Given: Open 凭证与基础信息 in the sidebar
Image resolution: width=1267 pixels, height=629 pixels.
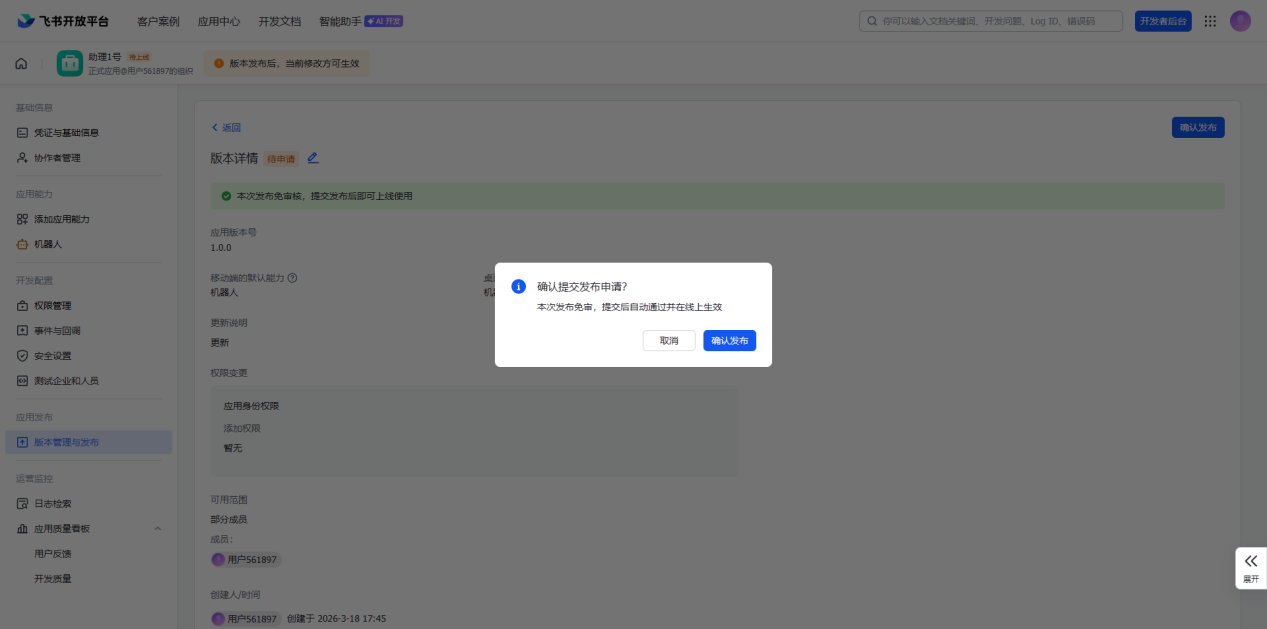Looking at the screenshot, I should click(x=66, y=133).
